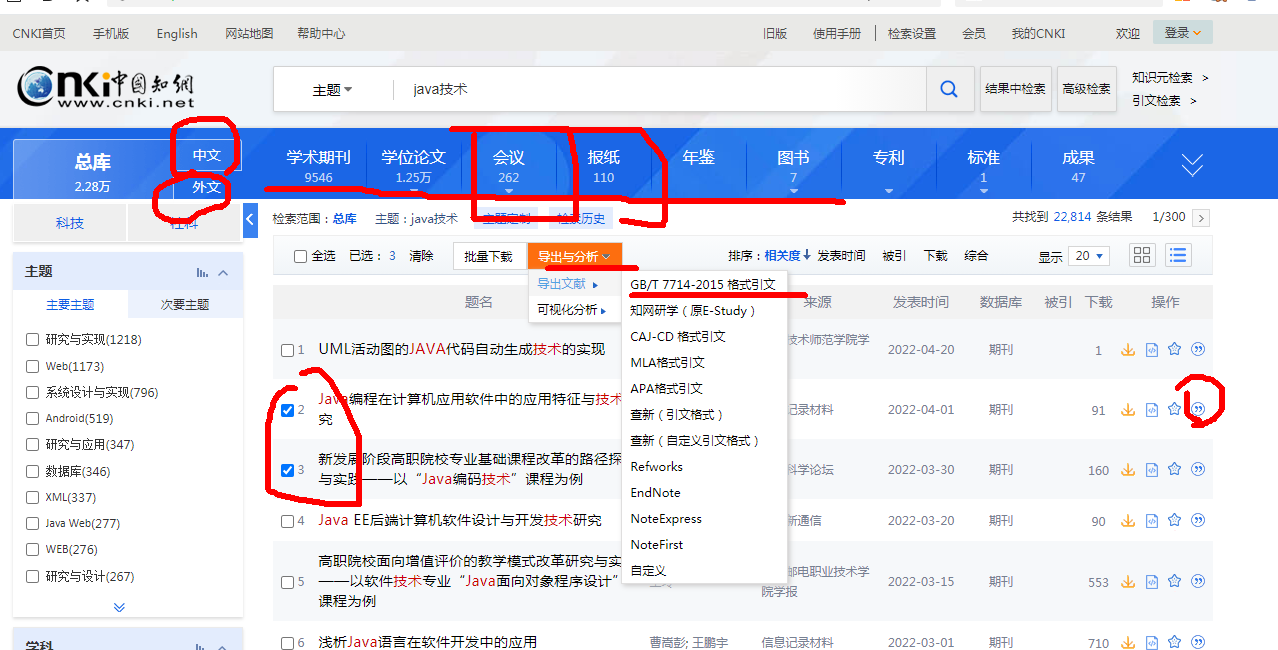The image size is (1278, 650).
Task: Click the magnifier search icon
Action: click(949, 89)
